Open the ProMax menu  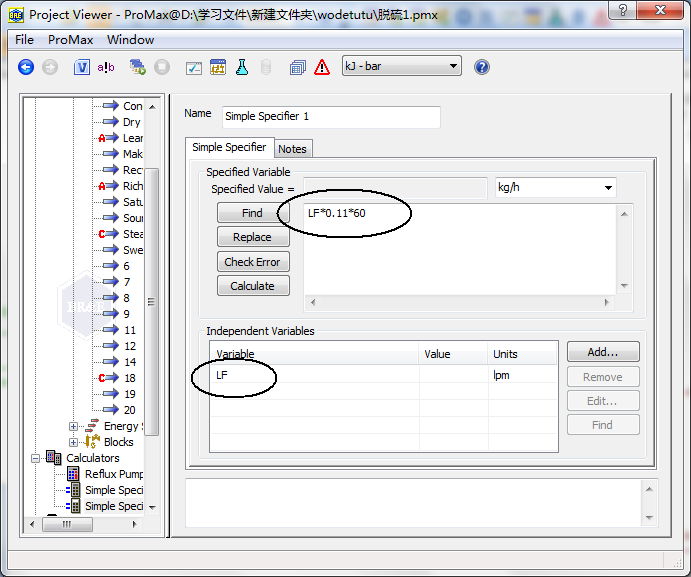pyautogui.click(x=70, y=40)
